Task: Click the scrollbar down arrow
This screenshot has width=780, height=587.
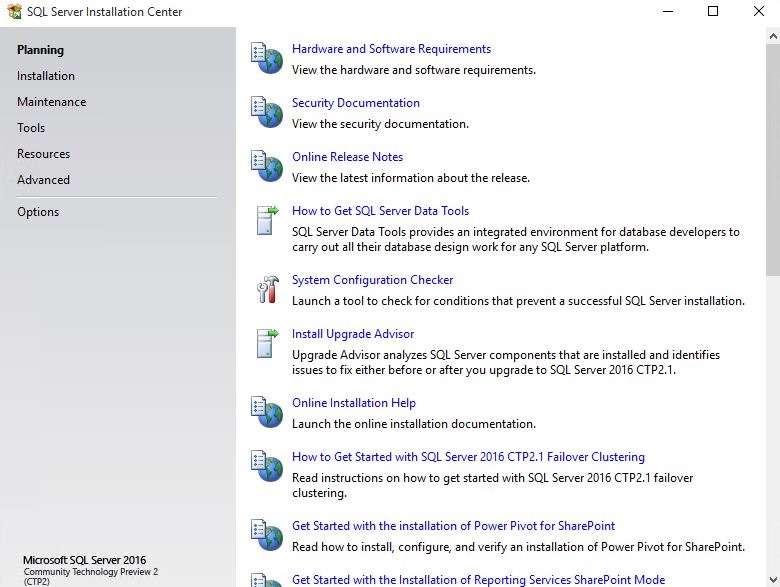Action: coord(773,580)
